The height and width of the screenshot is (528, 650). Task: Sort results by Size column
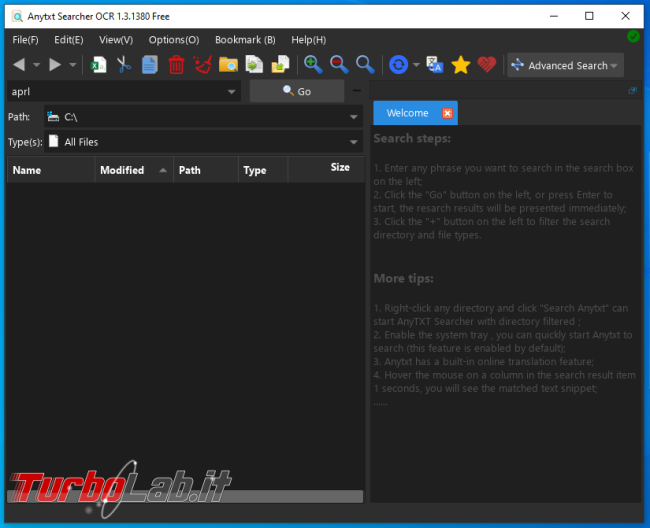pyautogui.click(x=326, y=170)
